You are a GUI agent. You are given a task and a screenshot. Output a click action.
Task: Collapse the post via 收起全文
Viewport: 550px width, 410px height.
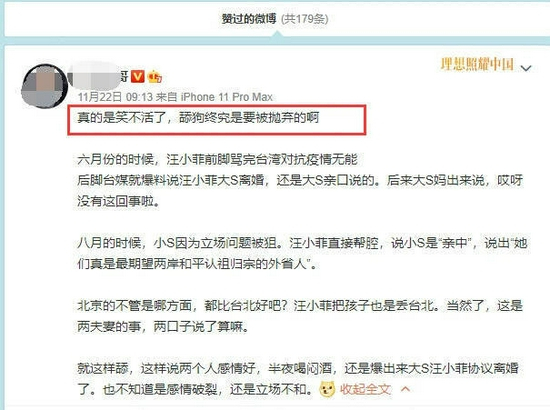click(x=365, y=389)
